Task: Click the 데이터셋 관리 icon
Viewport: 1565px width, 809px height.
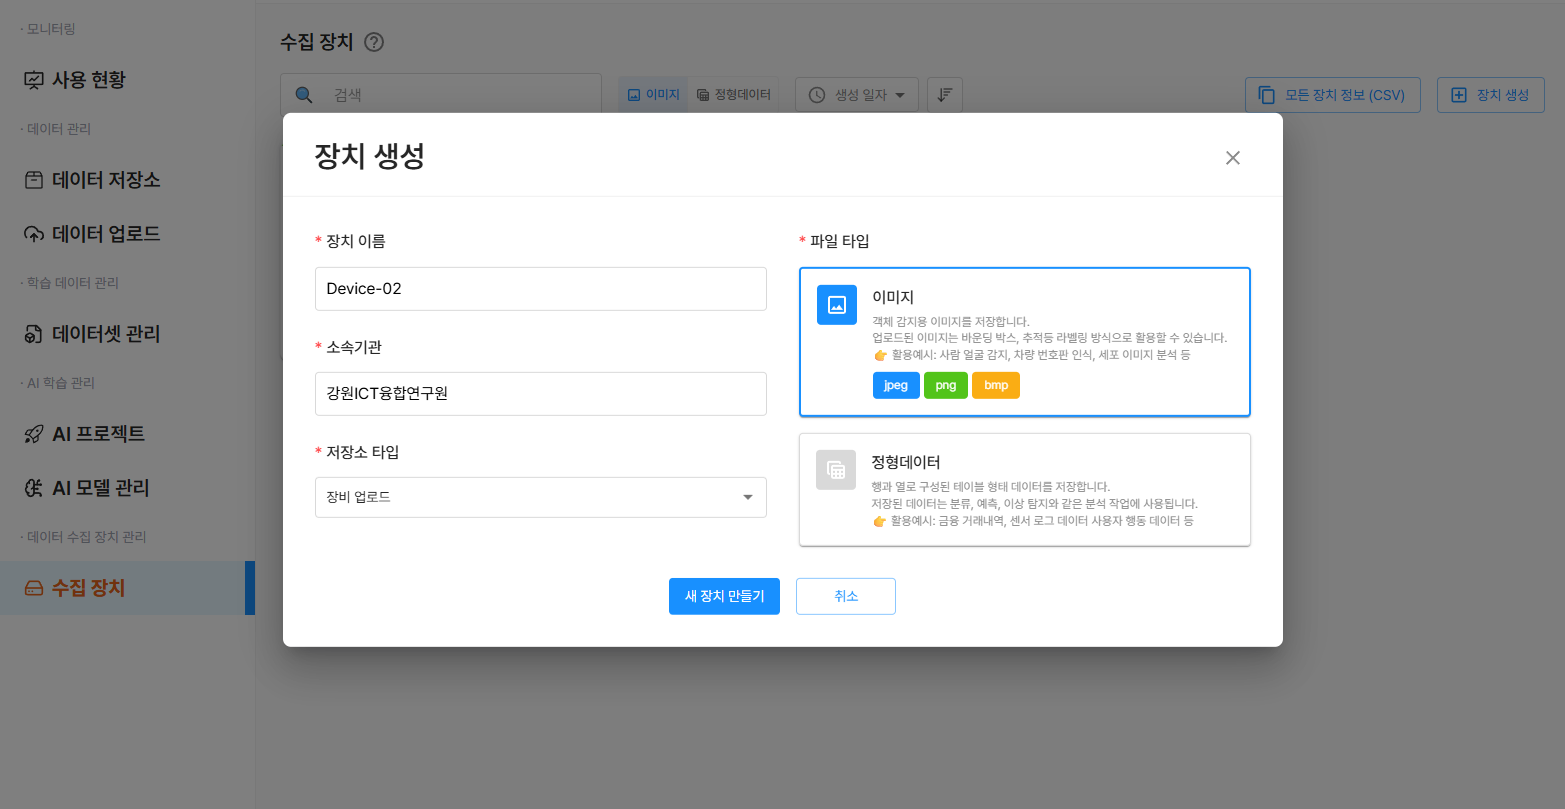Action: 34,334
